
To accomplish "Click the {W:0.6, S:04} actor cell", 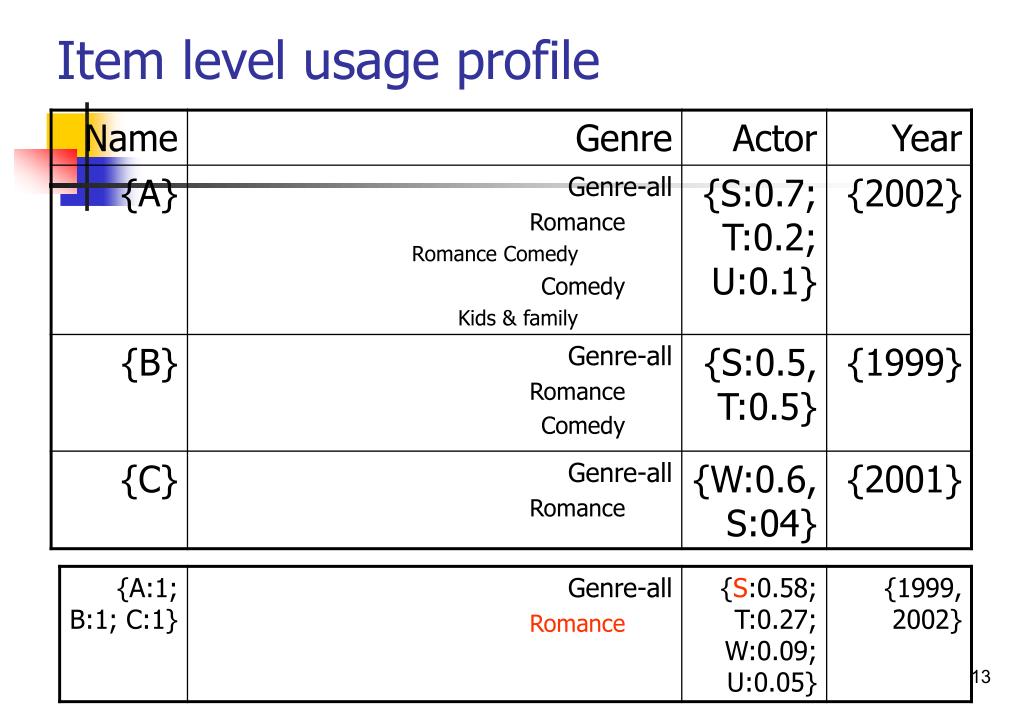I will (755, 502).
